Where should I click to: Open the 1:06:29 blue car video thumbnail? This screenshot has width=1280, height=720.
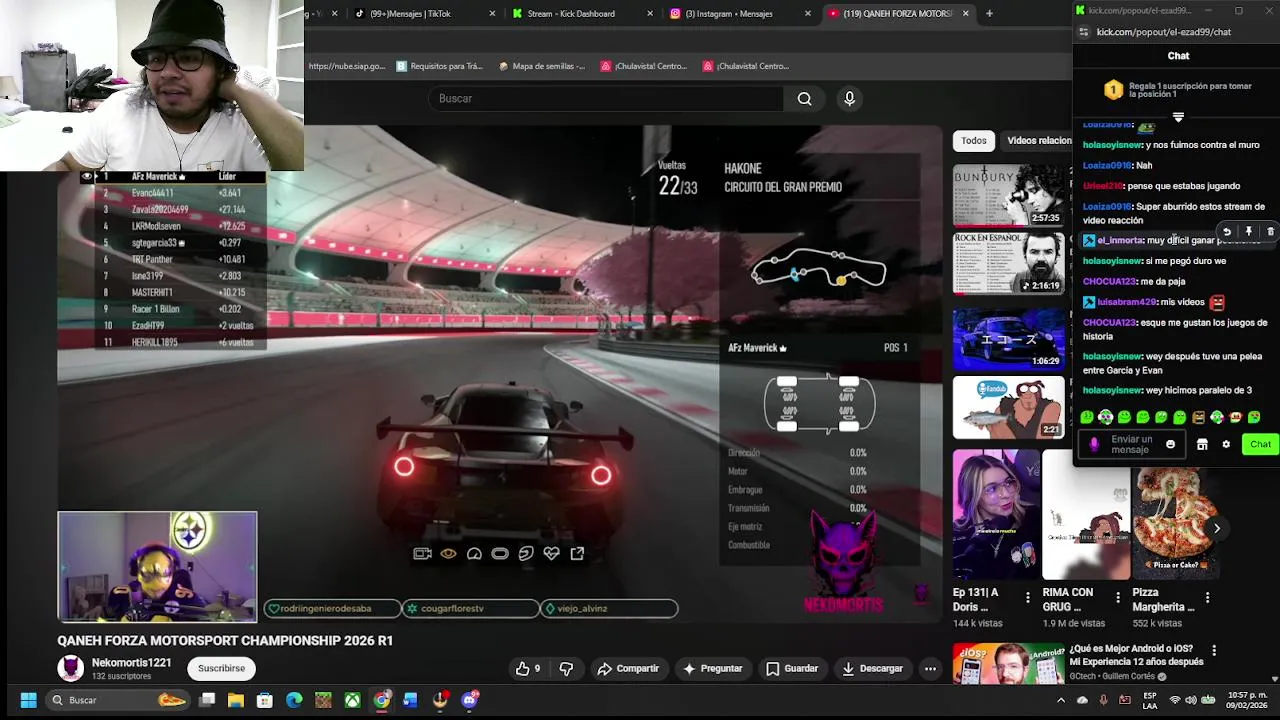(x=1007, y=338)
